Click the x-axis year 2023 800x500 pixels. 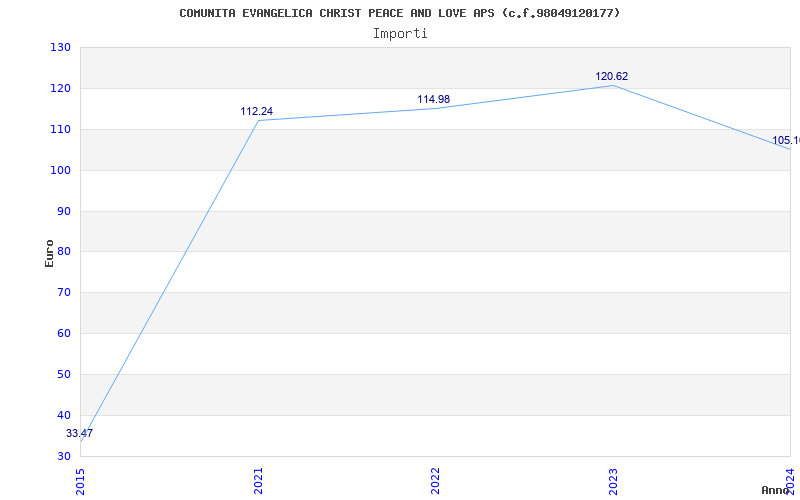click(613, 481)
